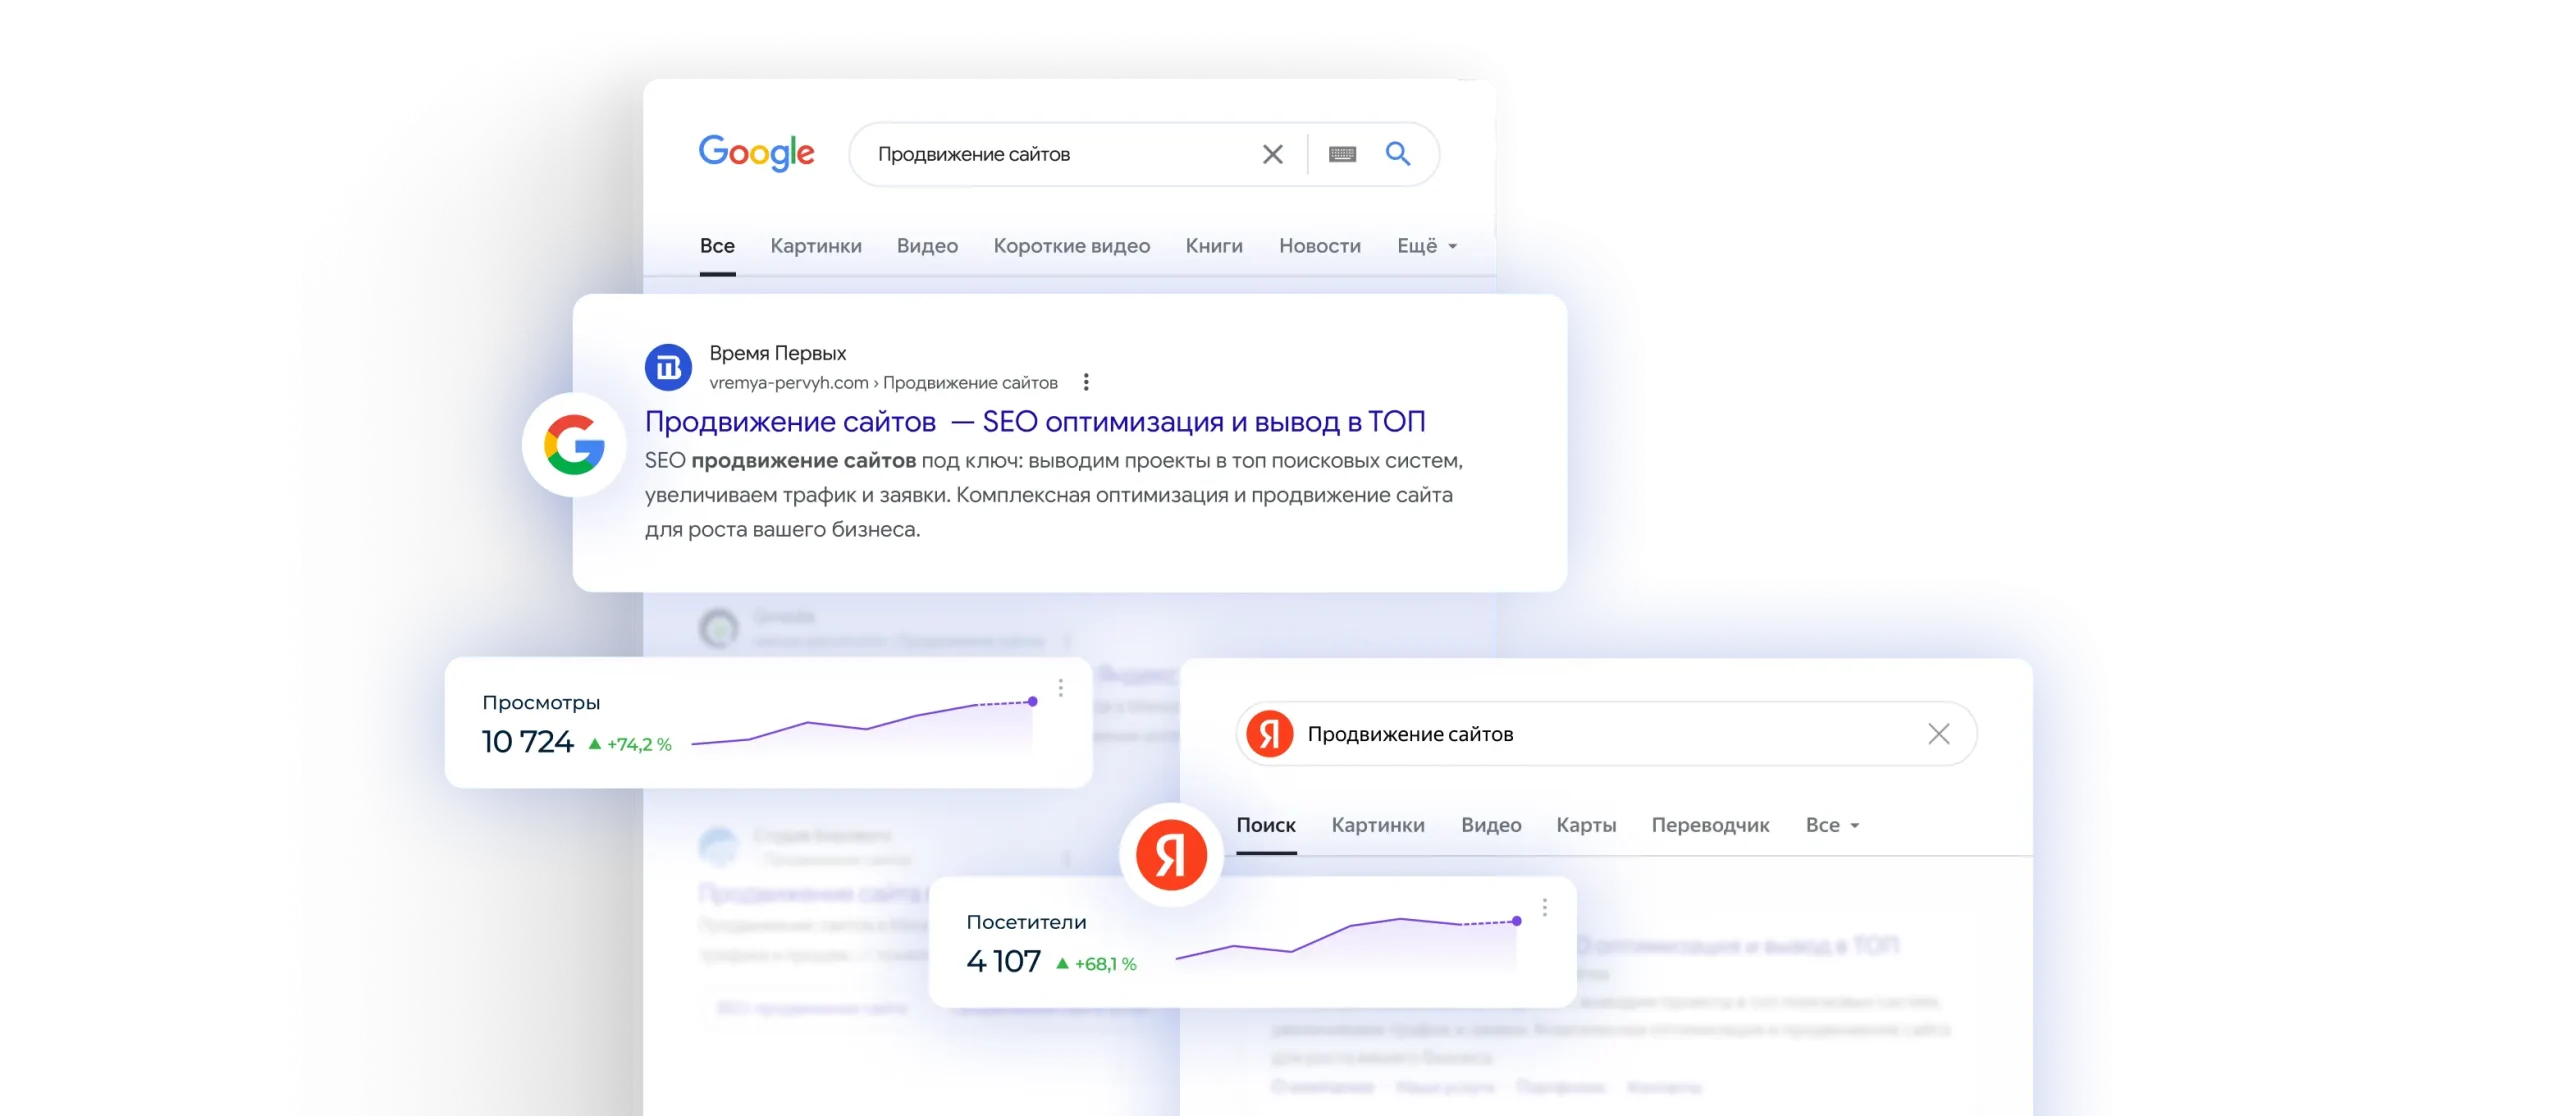Click the round Google G badge
This screenshot has height=1116, width=2560.
click(572, 445)
